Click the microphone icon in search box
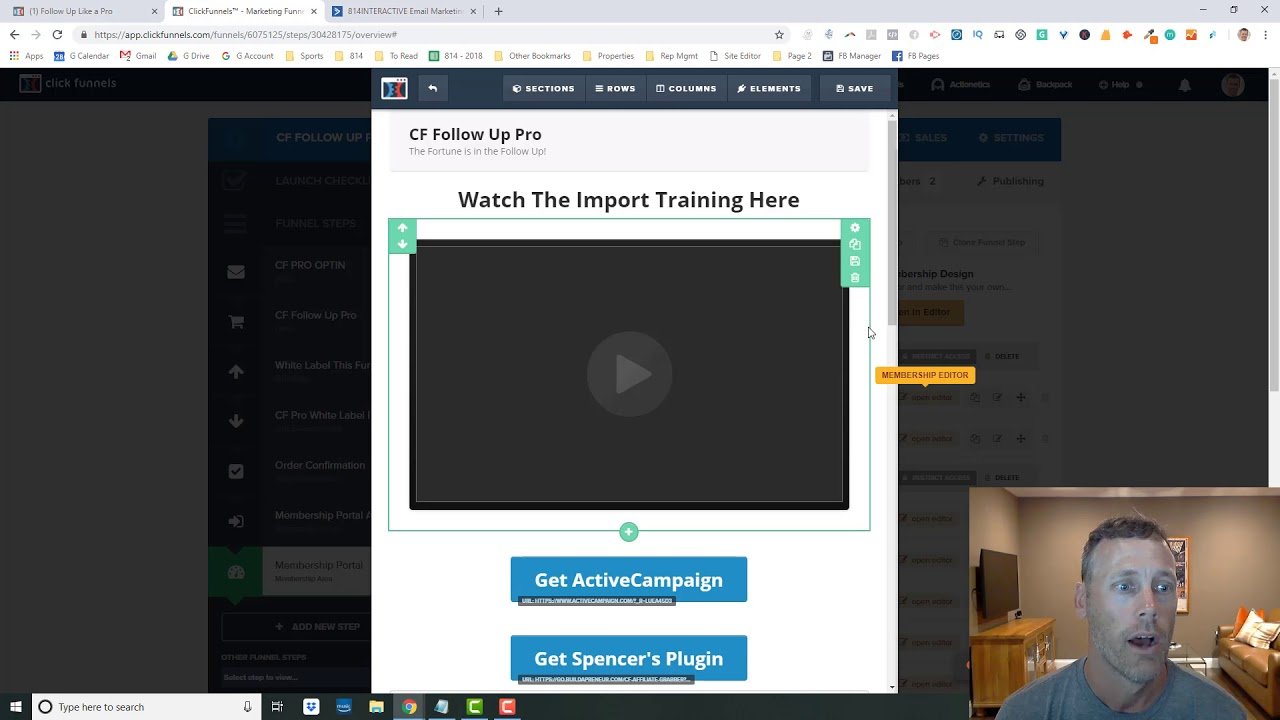 247,707
